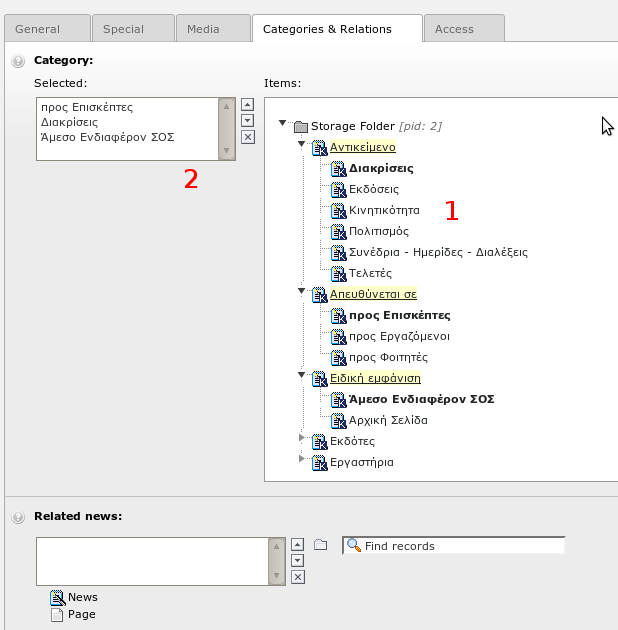Screen dimensions: 618x630
Task: Click the help icon beside Category label
Action: (x=18, y=61)
